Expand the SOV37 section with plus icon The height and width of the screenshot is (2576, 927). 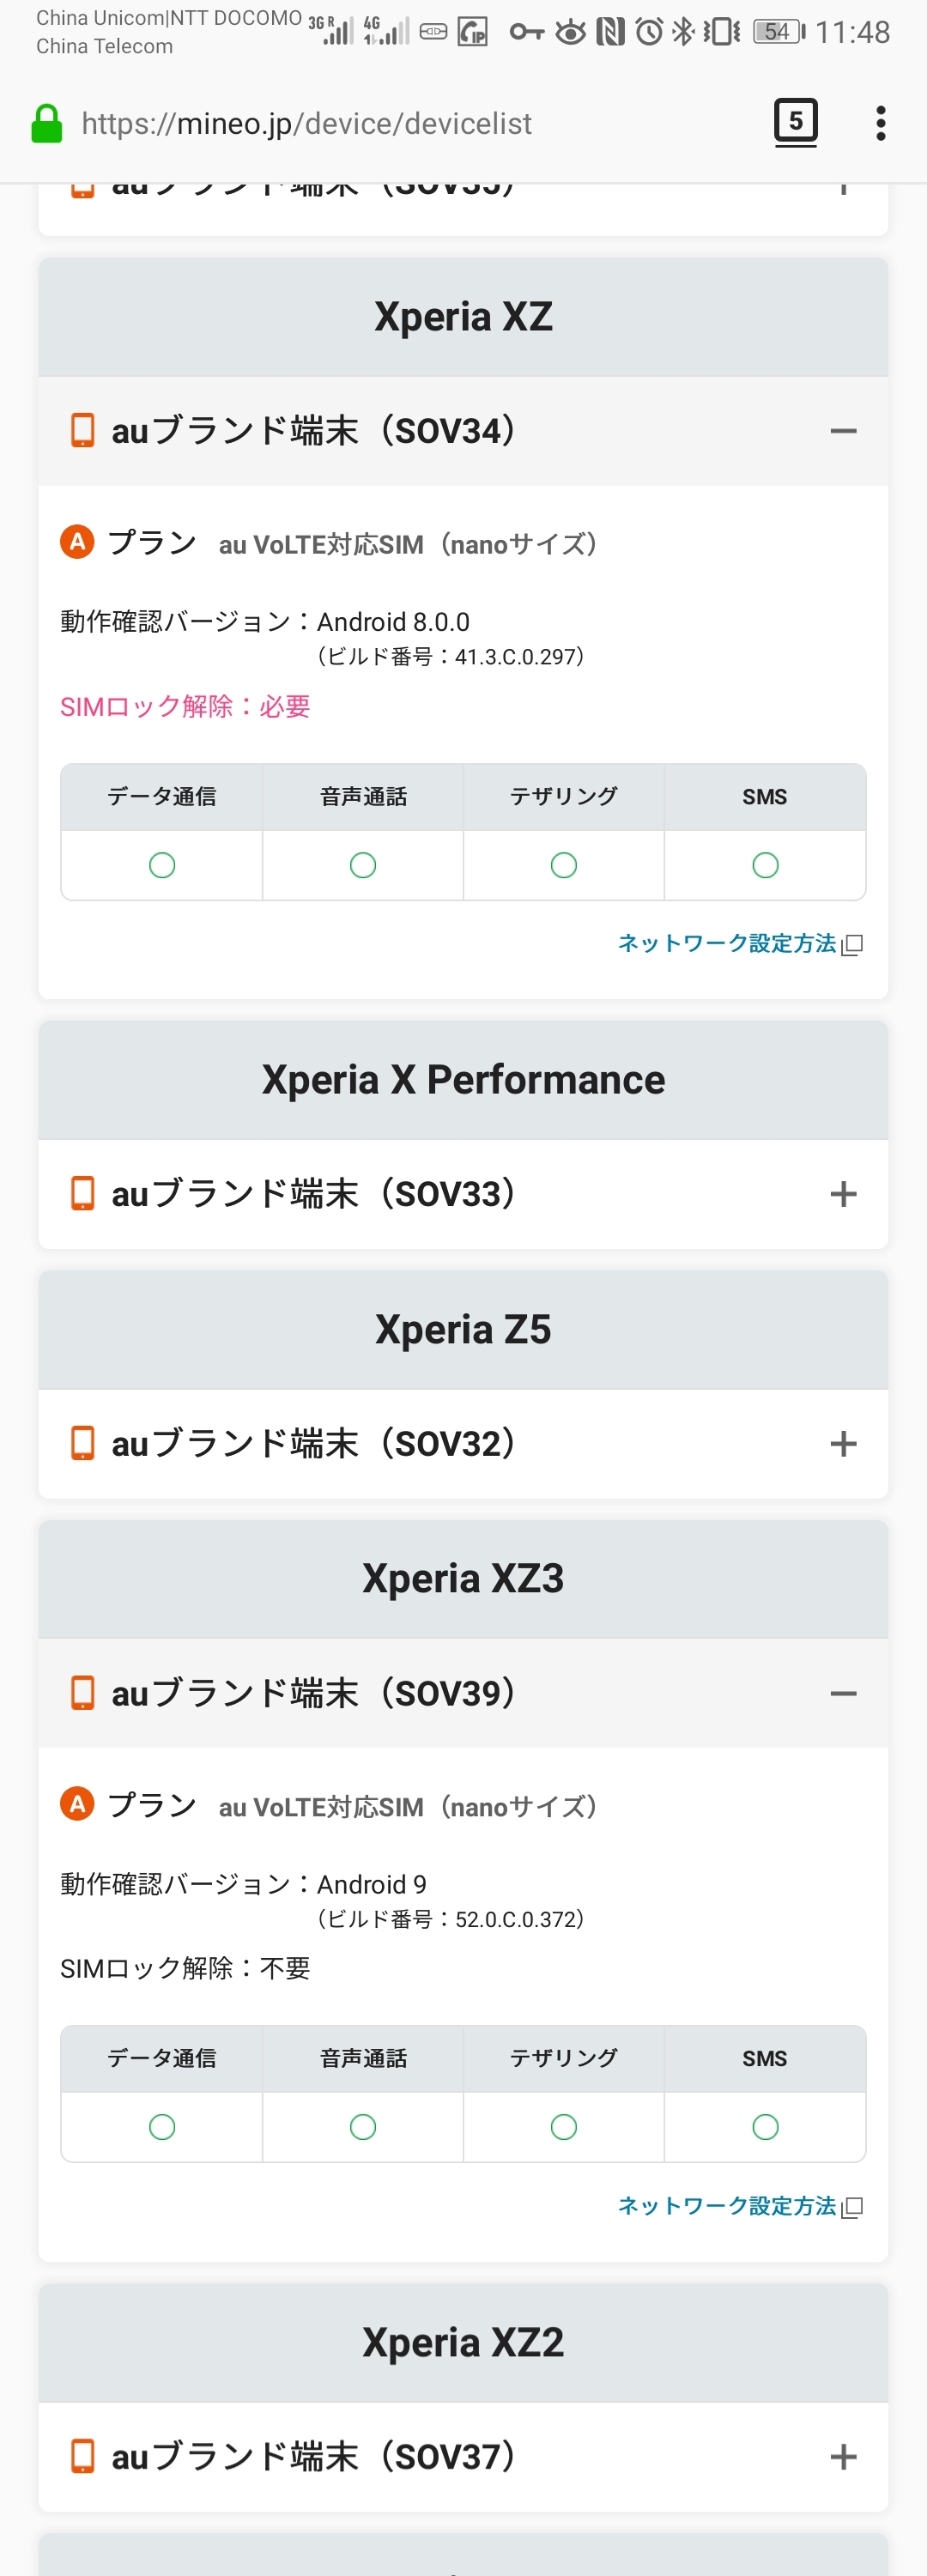click(843, 2456)
